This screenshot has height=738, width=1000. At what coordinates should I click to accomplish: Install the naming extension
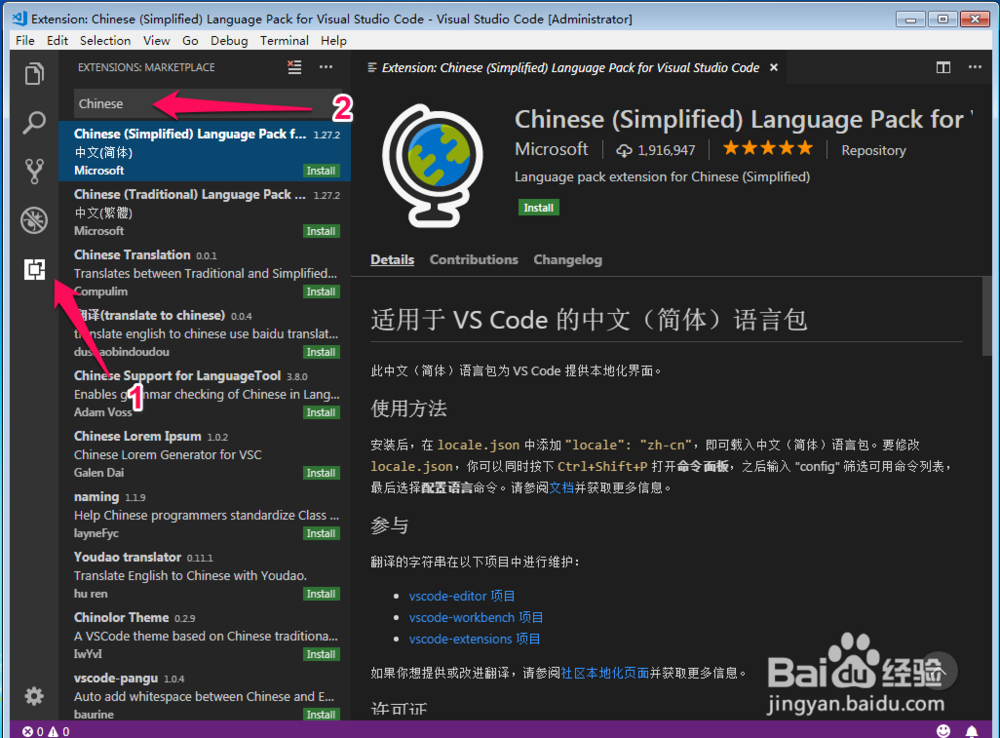click(321, 533)
